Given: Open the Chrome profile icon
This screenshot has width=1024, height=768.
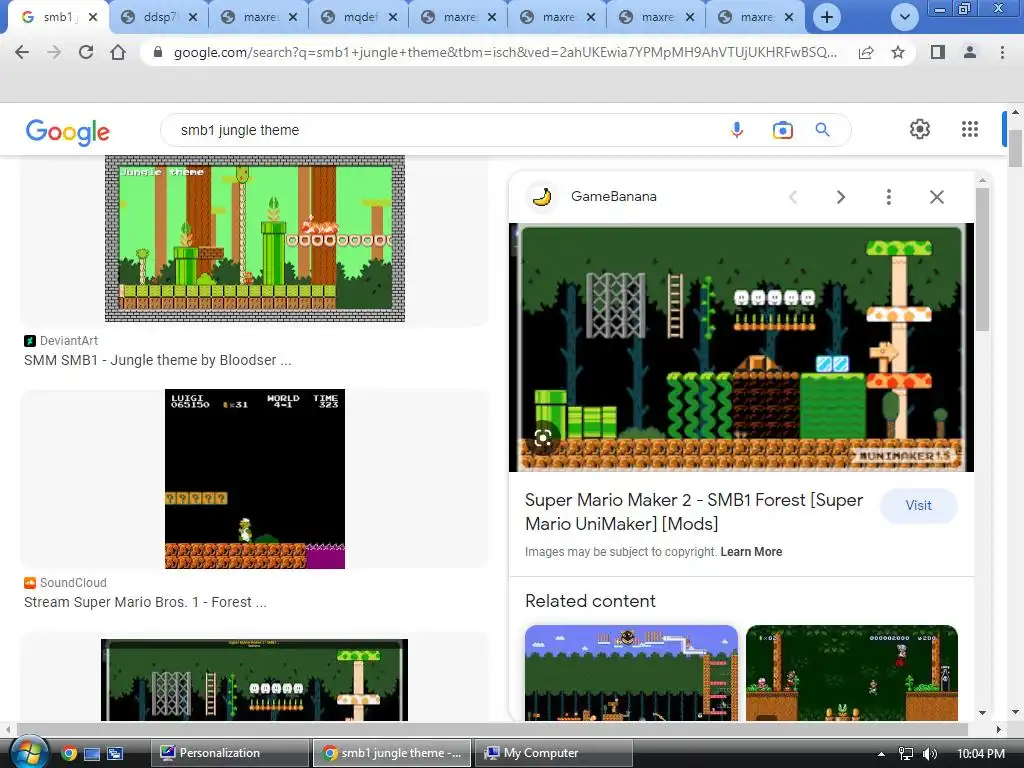Looking at the screenshot, I should (970, 52).
